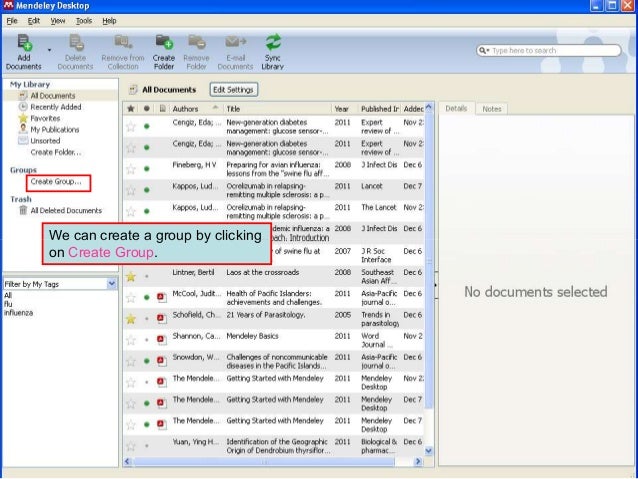Click the Create Folder toolbar icon

[x=164, y=43]
